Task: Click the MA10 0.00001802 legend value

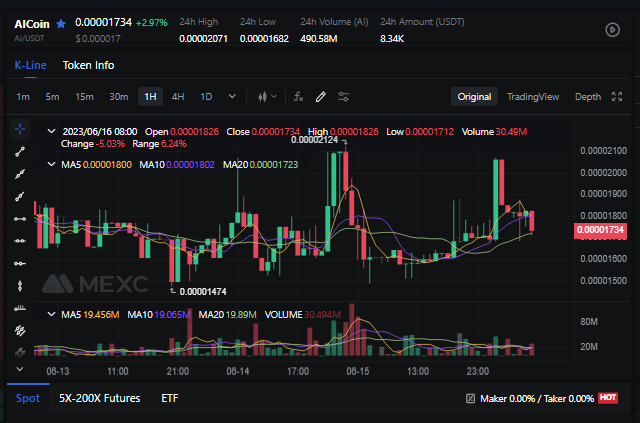Action: pos(190,165)
